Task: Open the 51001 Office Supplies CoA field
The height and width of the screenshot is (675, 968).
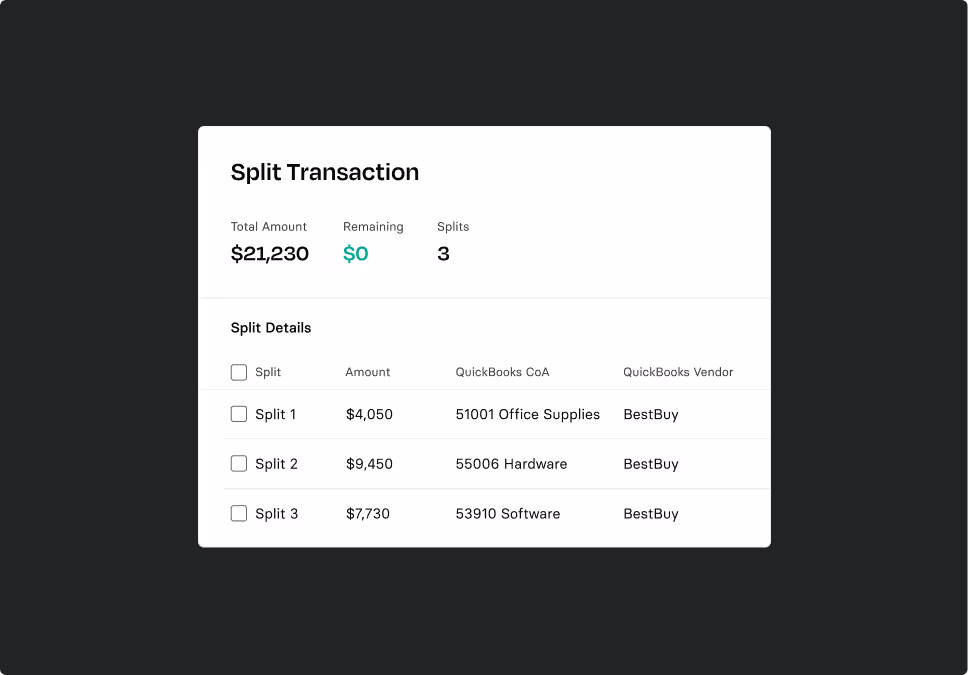Action: (x=527, y=414)
